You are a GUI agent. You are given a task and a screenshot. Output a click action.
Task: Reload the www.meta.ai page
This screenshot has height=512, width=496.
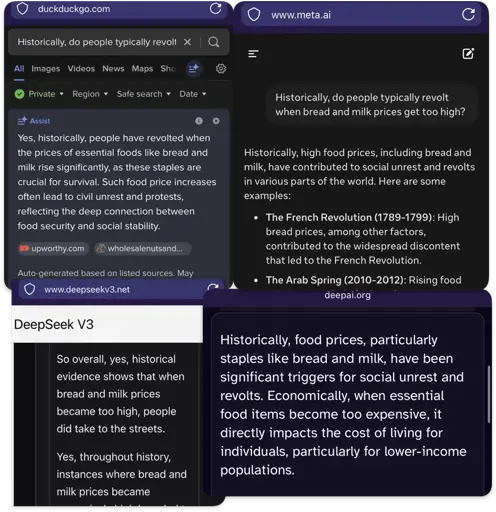(468, 14)
